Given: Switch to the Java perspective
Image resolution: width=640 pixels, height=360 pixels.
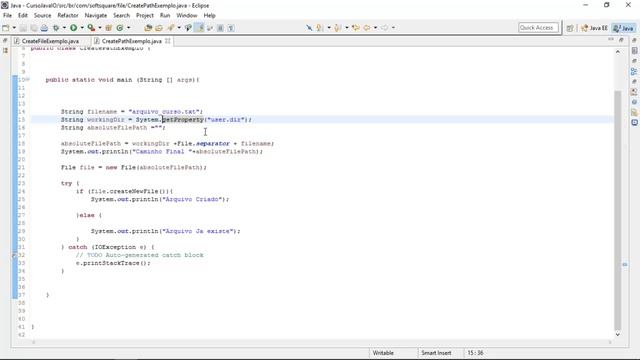Looking at the screenshot, I should (x=624, y=28).
